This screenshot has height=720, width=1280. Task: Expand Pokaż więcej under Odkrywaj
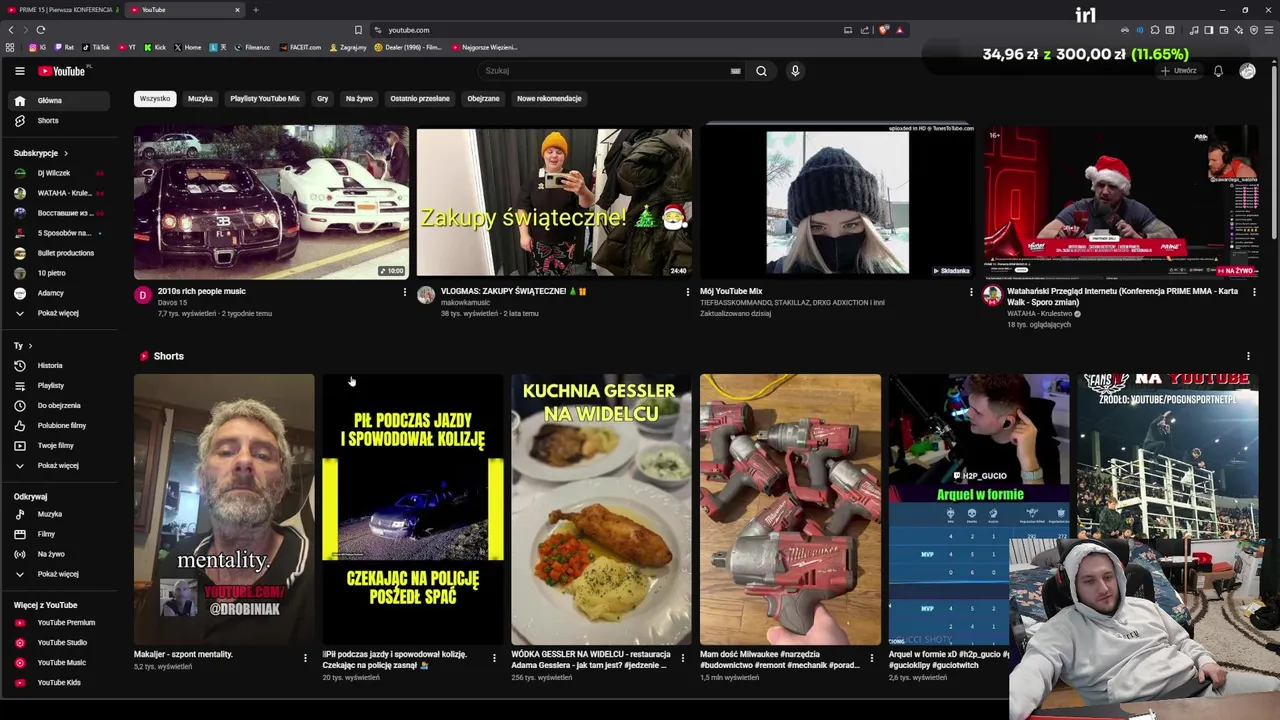(59, 574)
